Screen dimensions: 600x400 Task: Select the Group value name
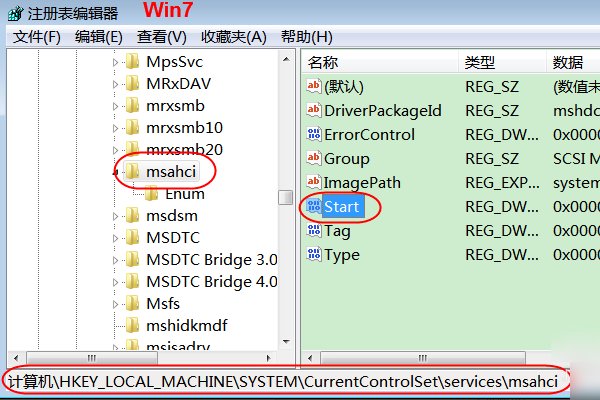[347, 158]
